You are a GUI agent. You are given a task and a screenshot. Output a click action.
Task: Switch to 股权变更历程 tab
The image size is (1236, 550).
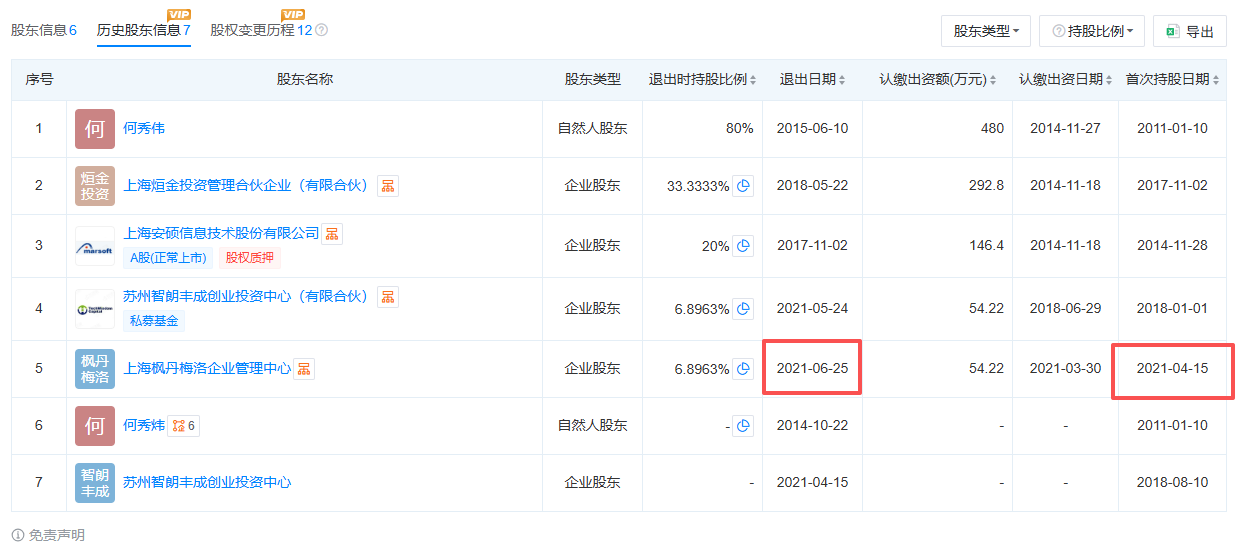[261, 30]
